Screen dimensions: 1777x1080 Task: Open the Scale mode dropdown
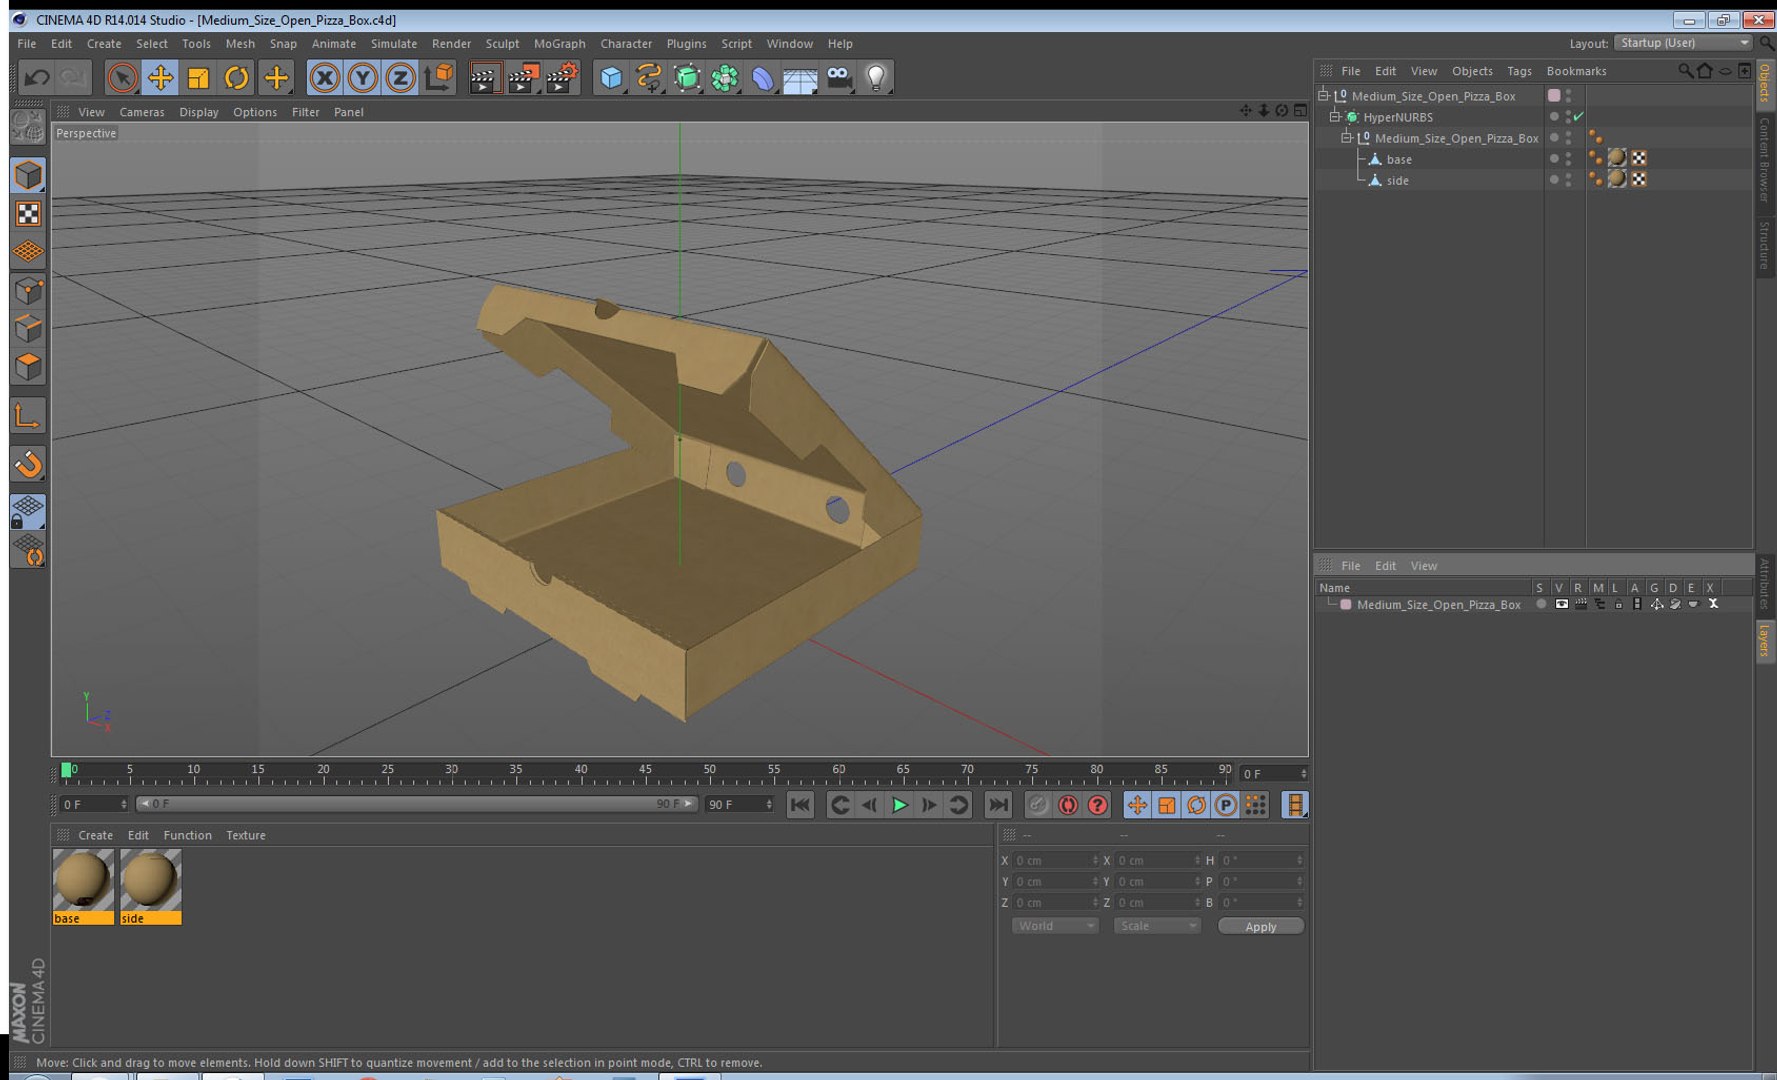point(1157,926)
